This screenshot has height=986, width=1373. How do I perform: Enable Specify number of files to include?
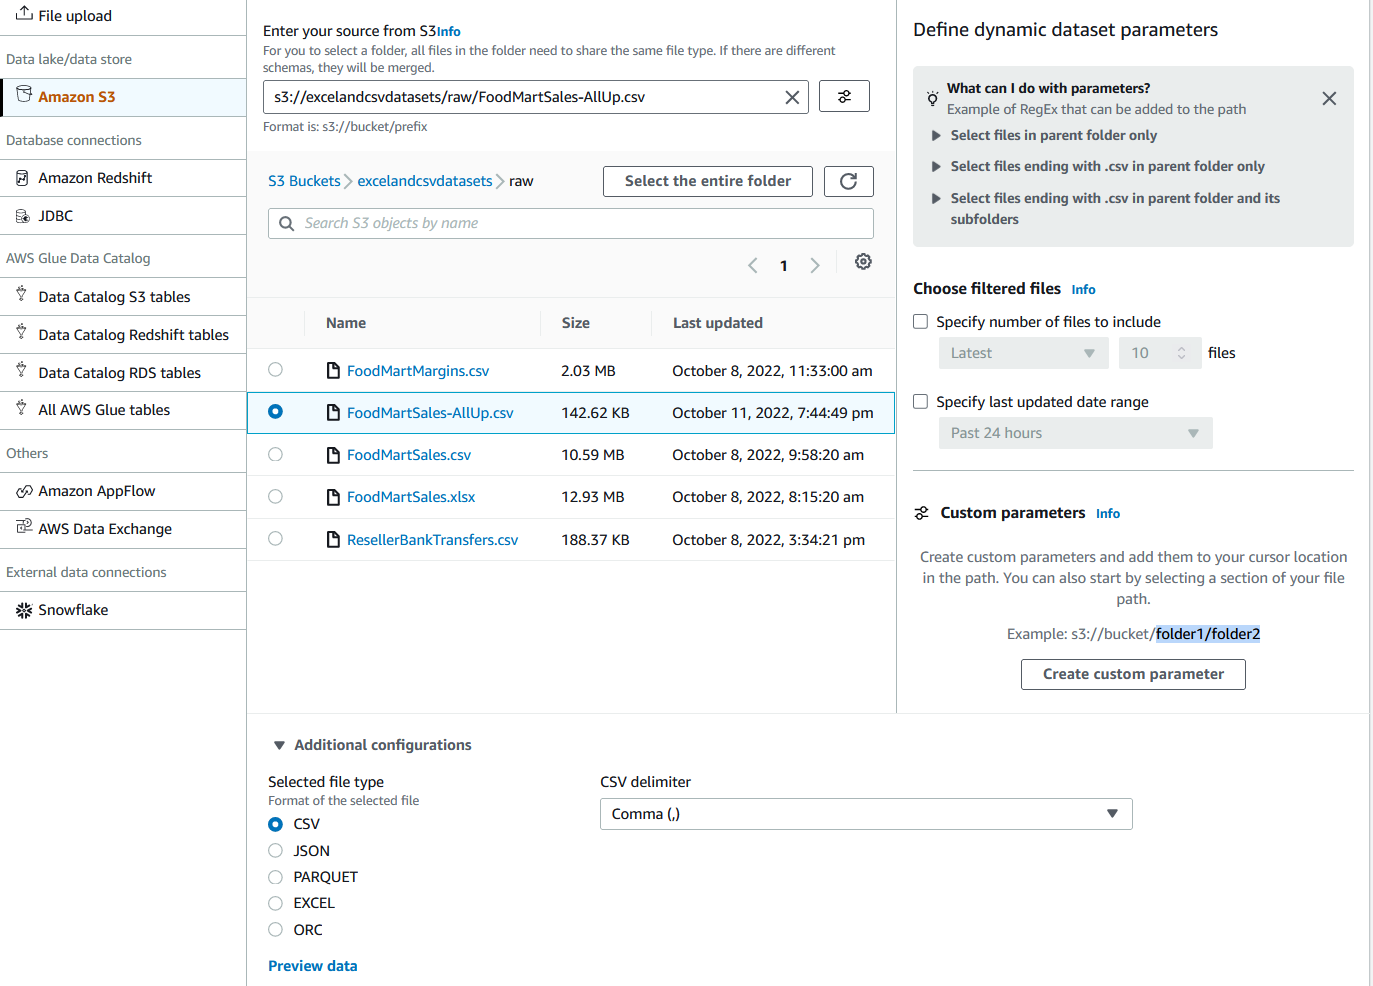(921, 322)
